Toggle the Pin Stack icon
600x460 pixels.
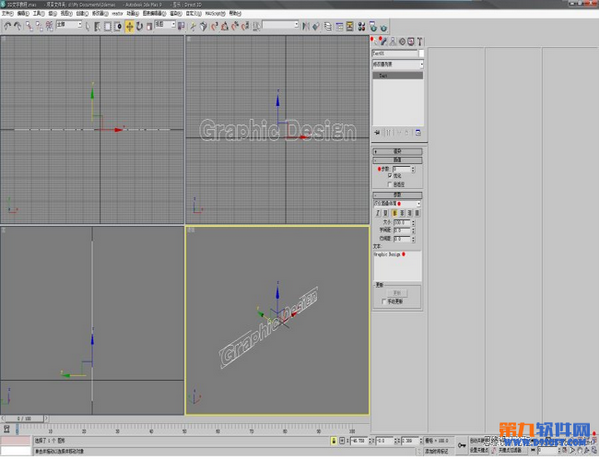pos(377,132)
